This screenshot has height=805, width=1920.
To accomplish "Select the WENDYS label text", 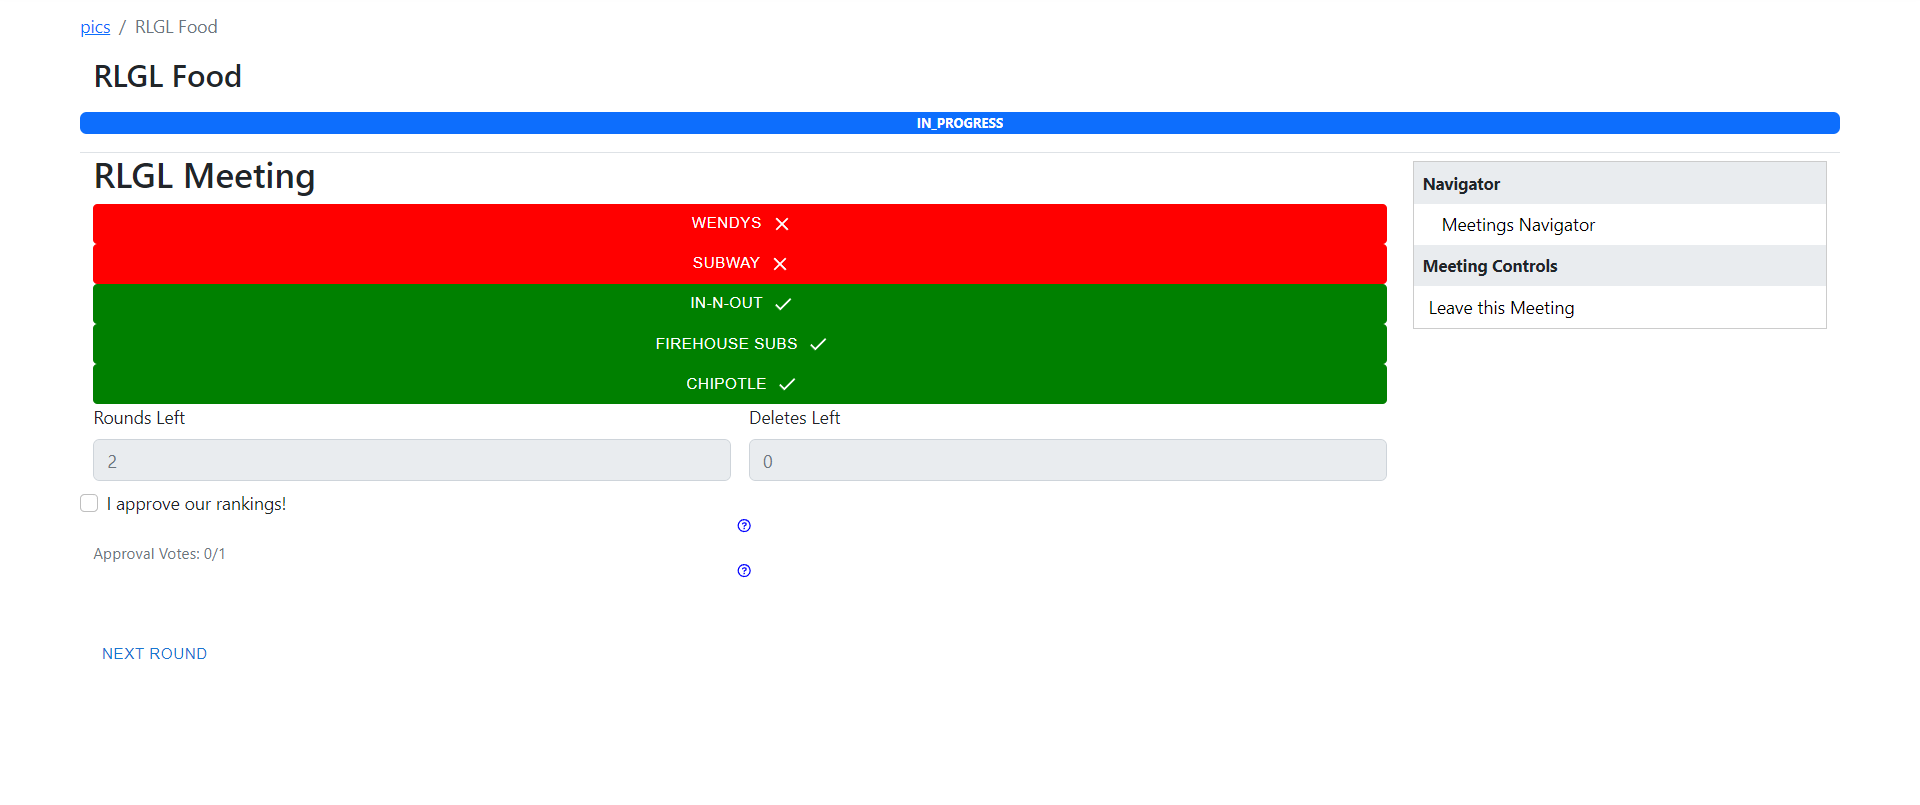I will pyautogui.click(x=726, y=223).
